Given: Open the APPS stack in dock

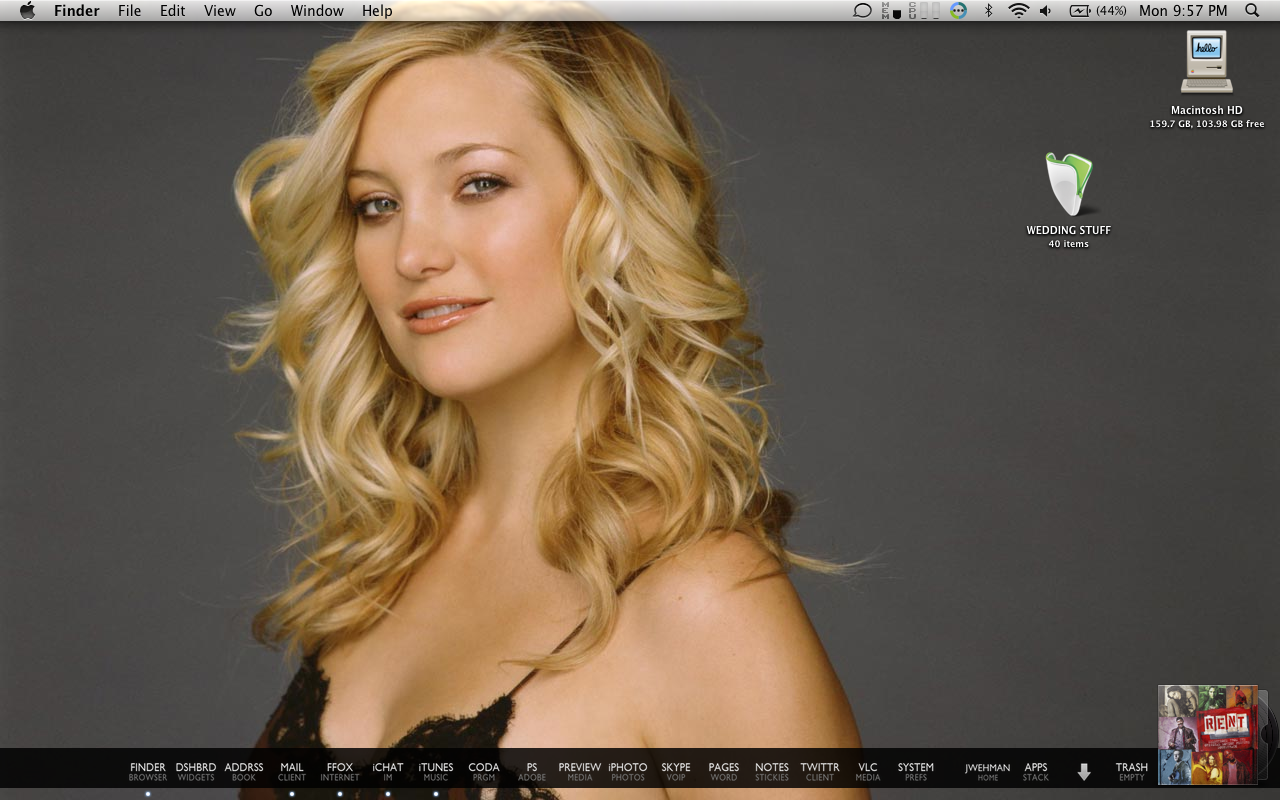Looking at the screenshot, I should (x=1036, y=772).
